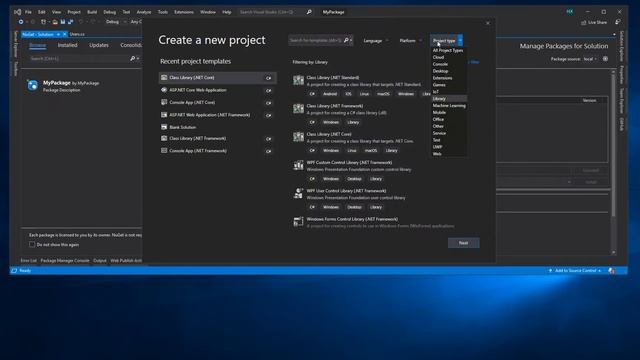The image size is (640, 360).
Task: Switch to the Updates tab
Action: pyautogui.click(x=99, y=45)
